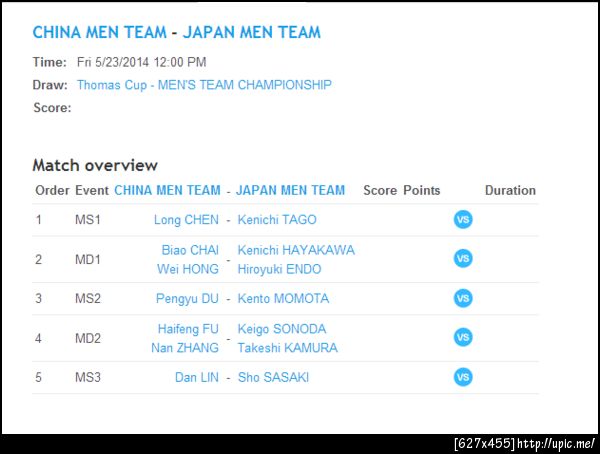Screen dimensions: 600x454
Task: Open Kenichi HAYAKAWA's player page
Action: coord(296,250)
